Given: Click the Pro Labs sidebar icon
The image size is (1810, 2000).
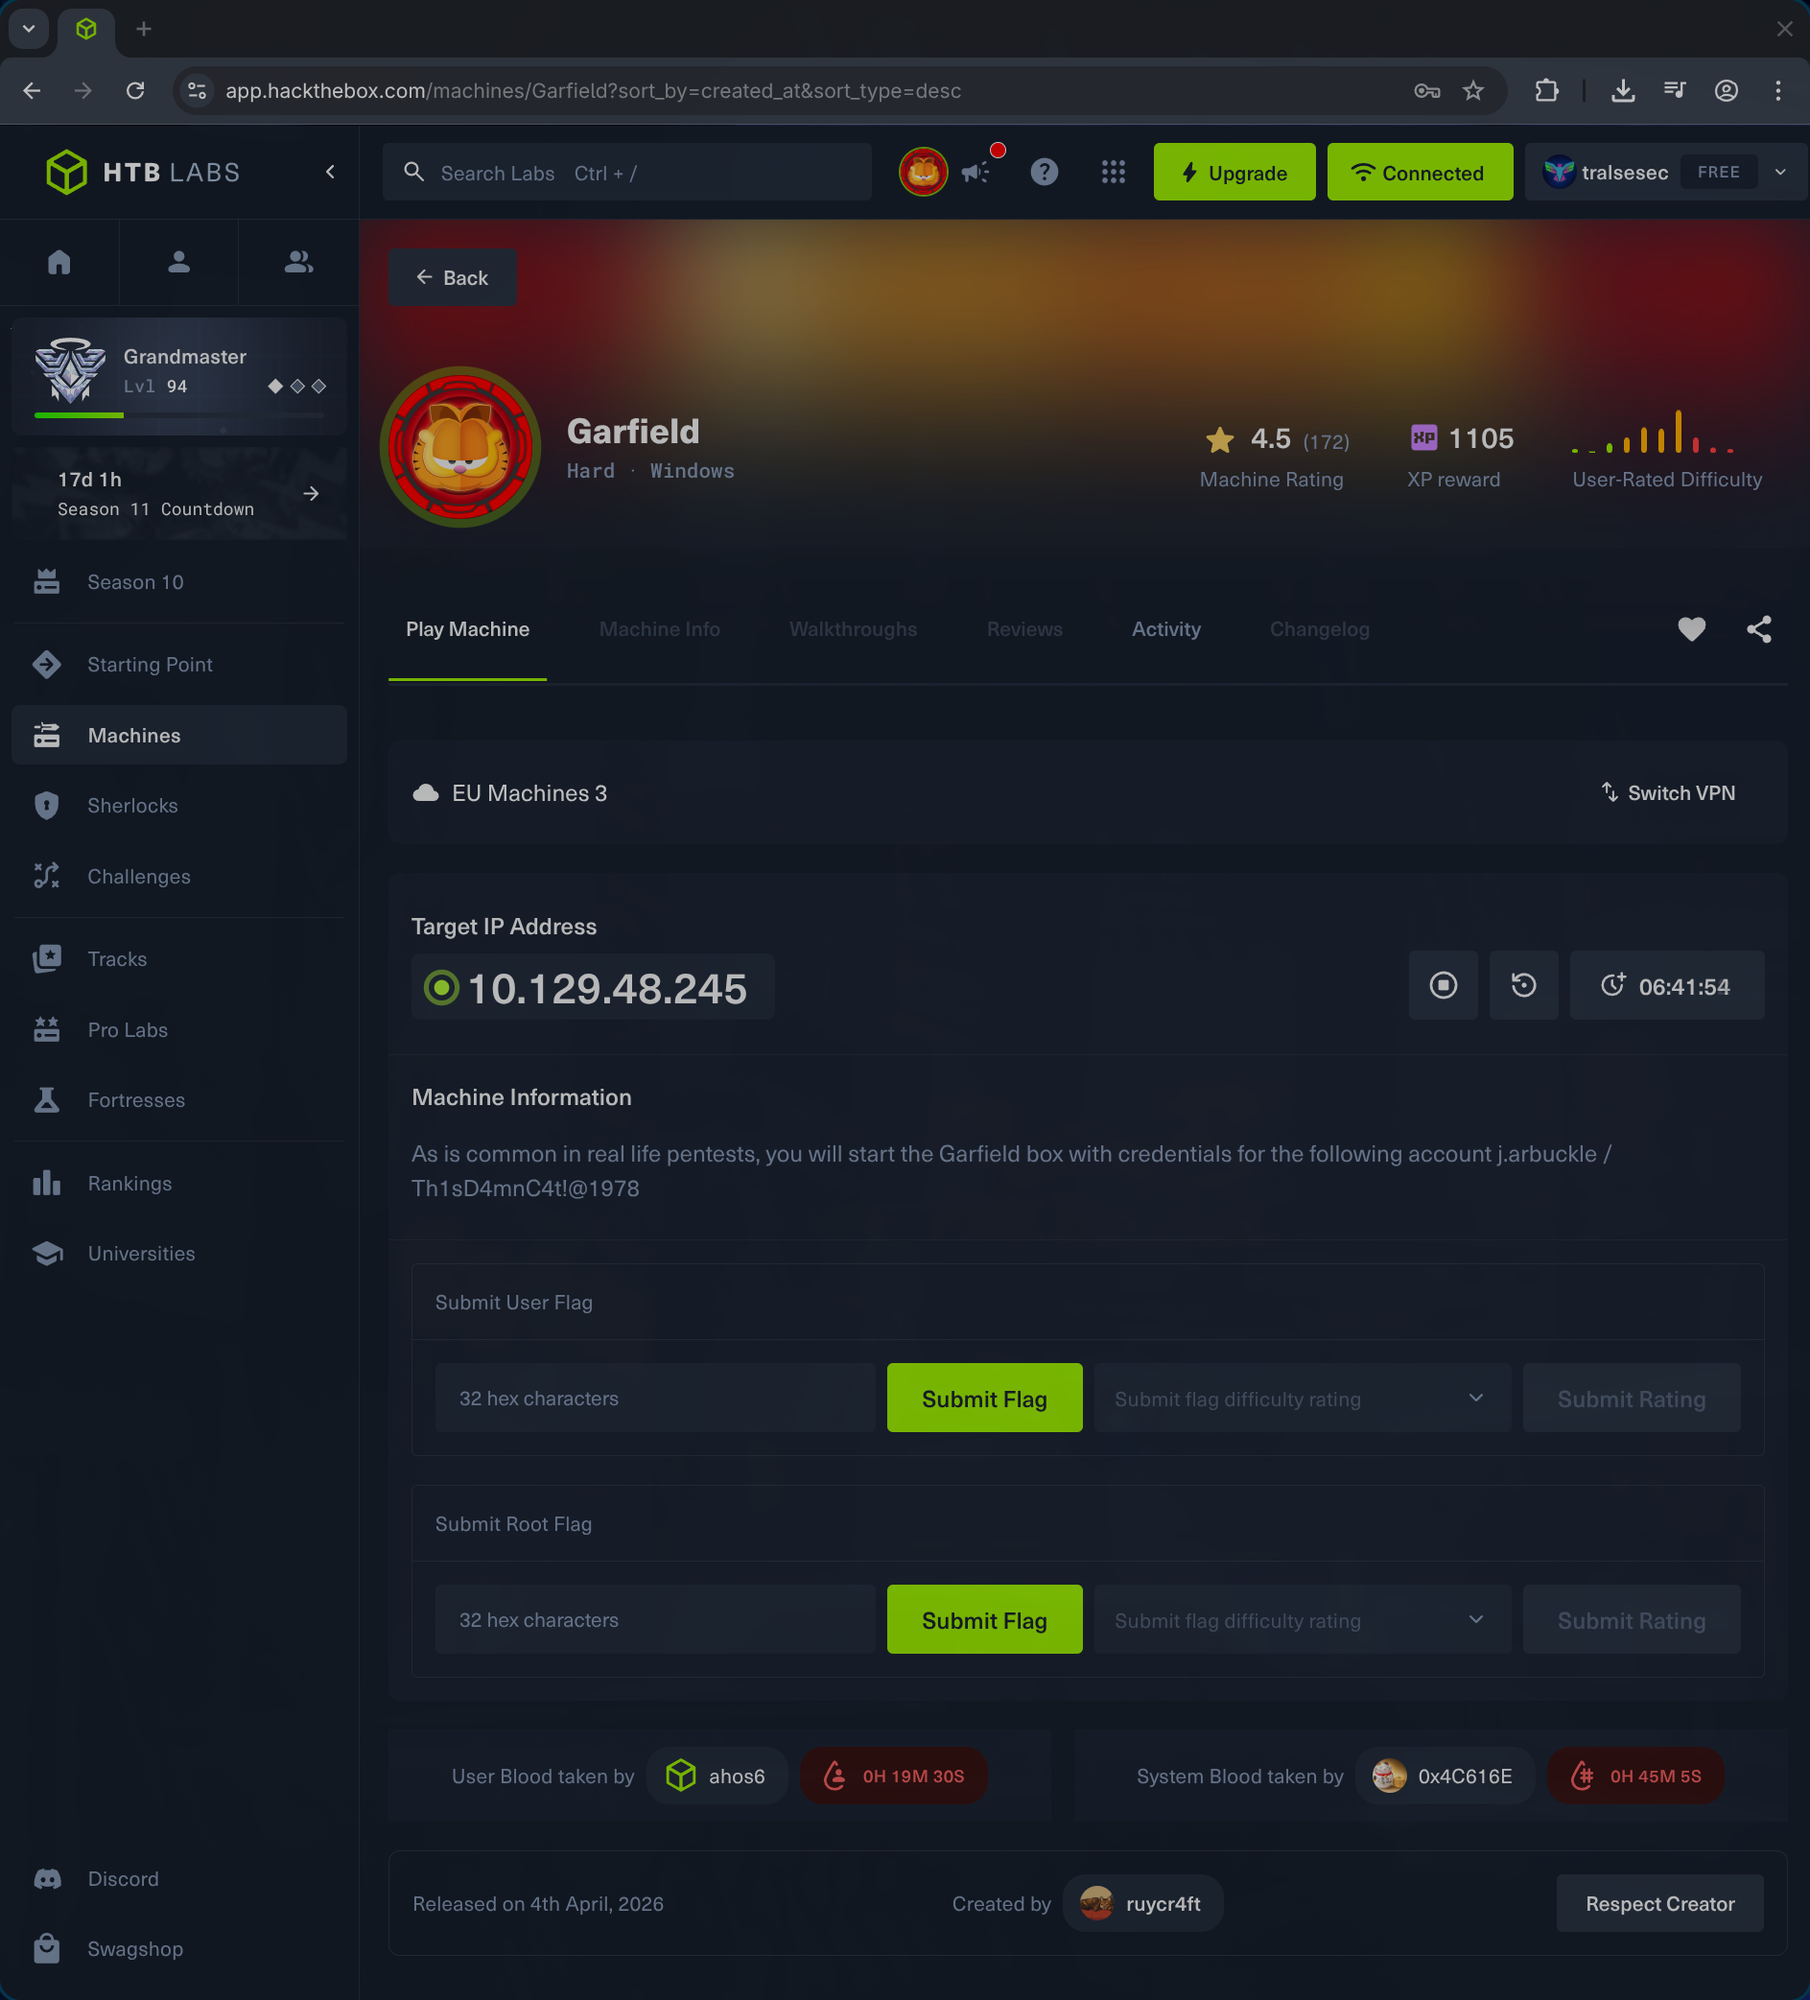Looking at the screenshot, I should (x=47, y=1029).
